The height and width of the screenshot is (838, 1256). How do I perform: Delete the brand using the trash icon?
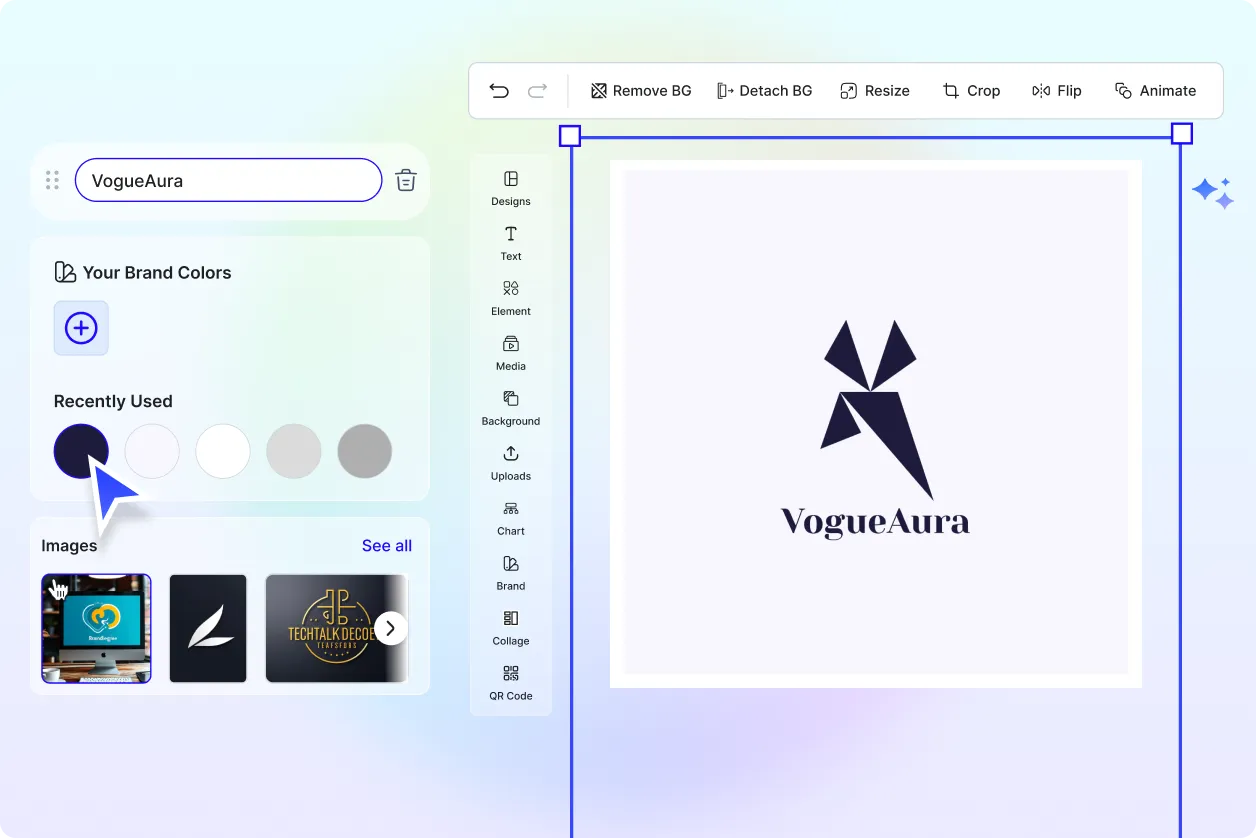406,181
